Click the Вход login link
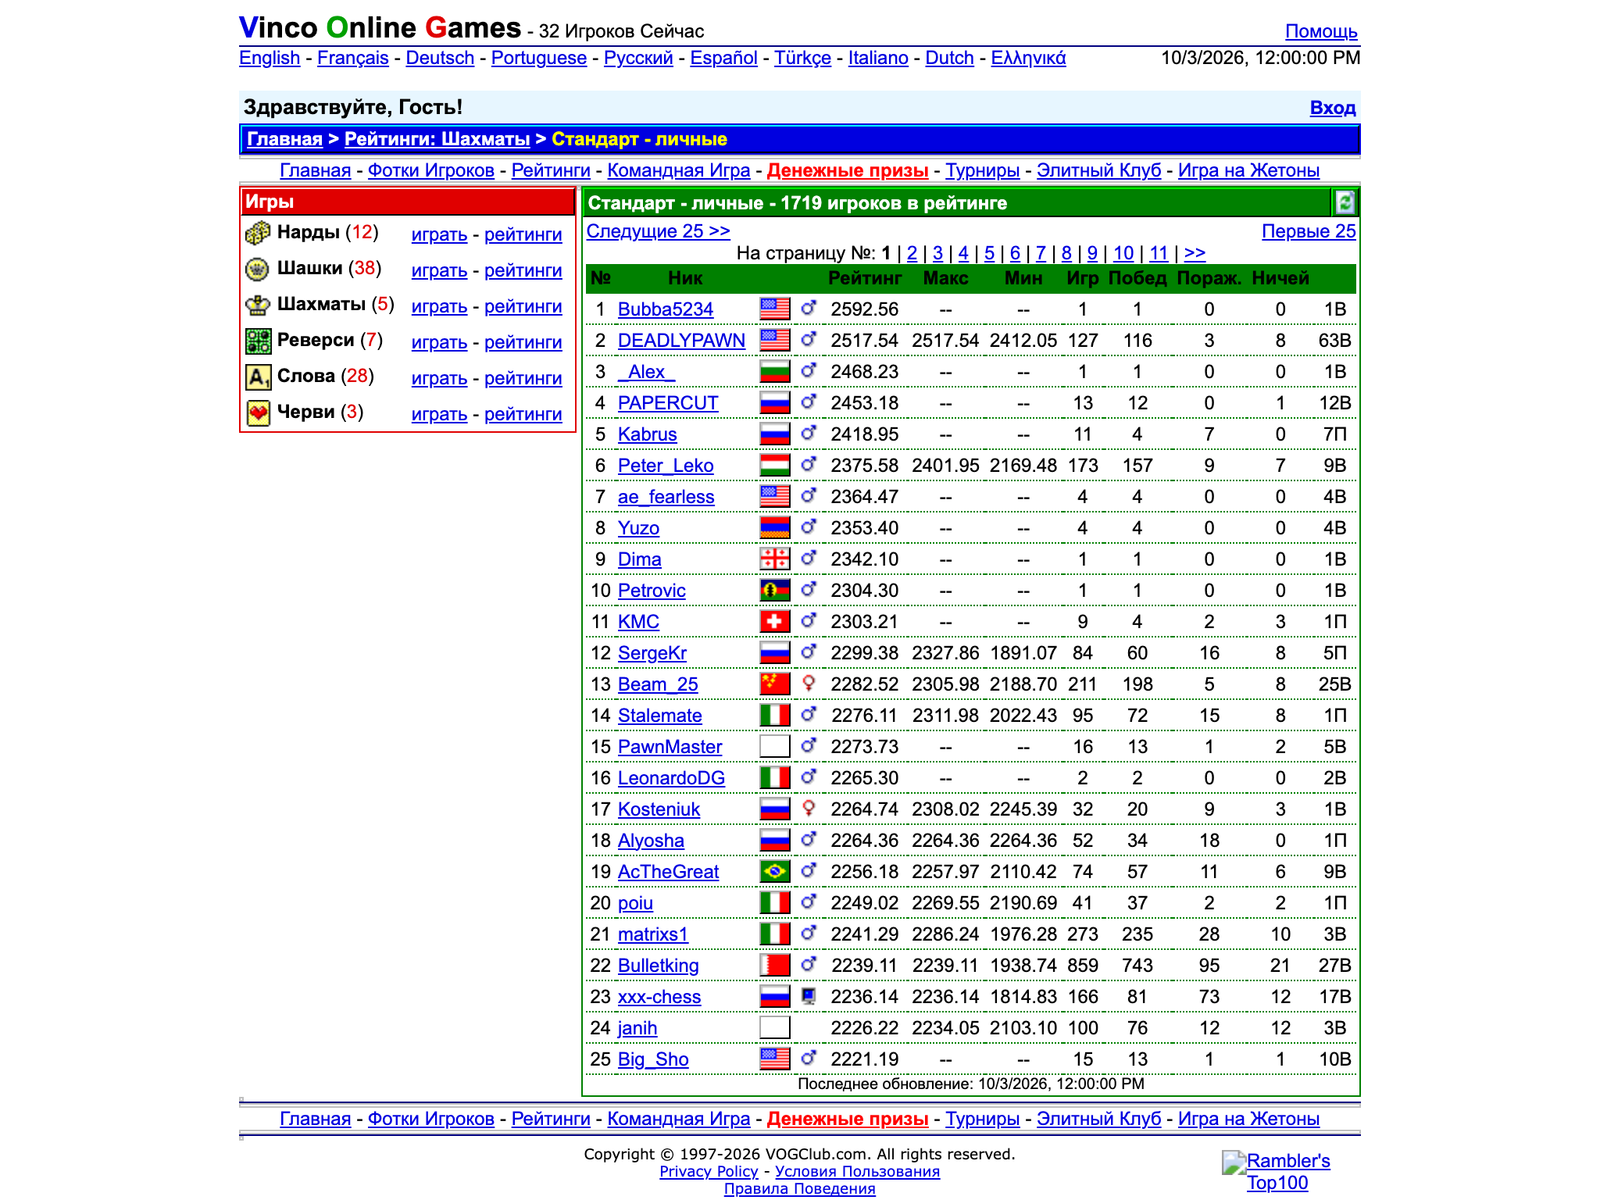 [1333, 107]
